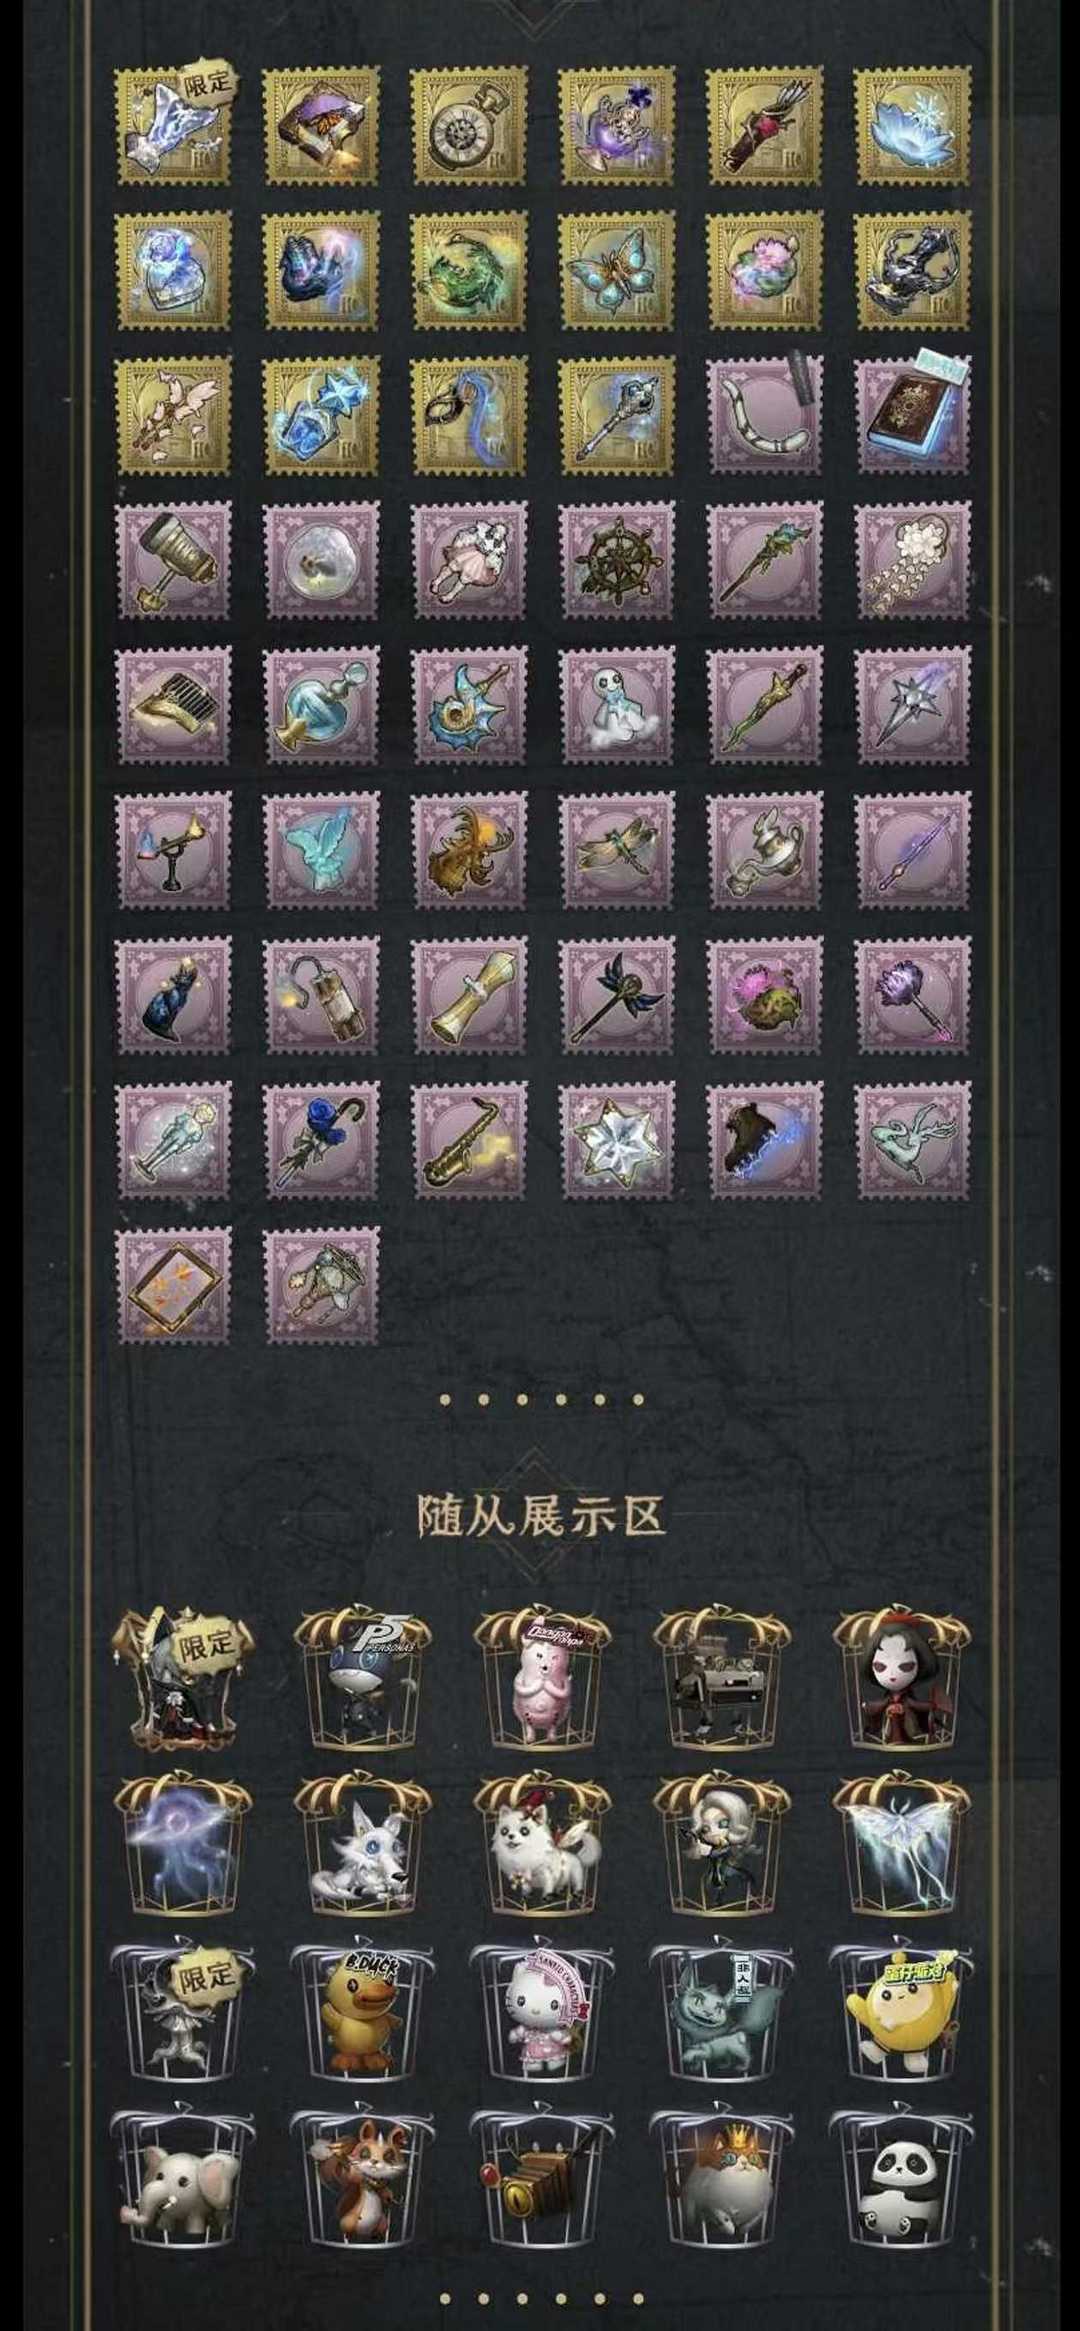
Task: Open the limited crystal dress stamp
Action: (173, 126)
